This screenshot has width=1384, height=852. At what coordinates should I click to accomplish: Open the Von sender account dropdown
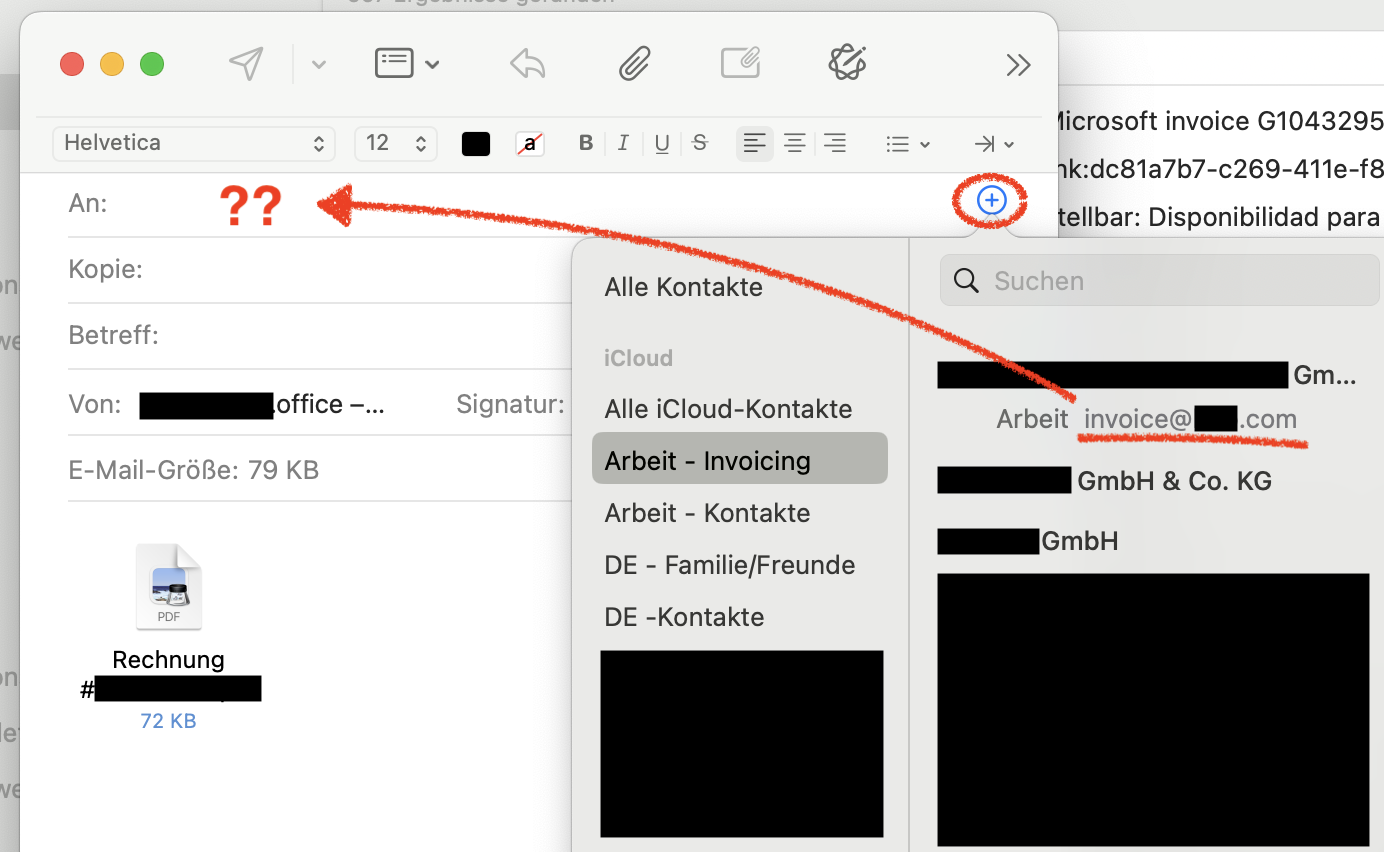click(x=262, y=405)
